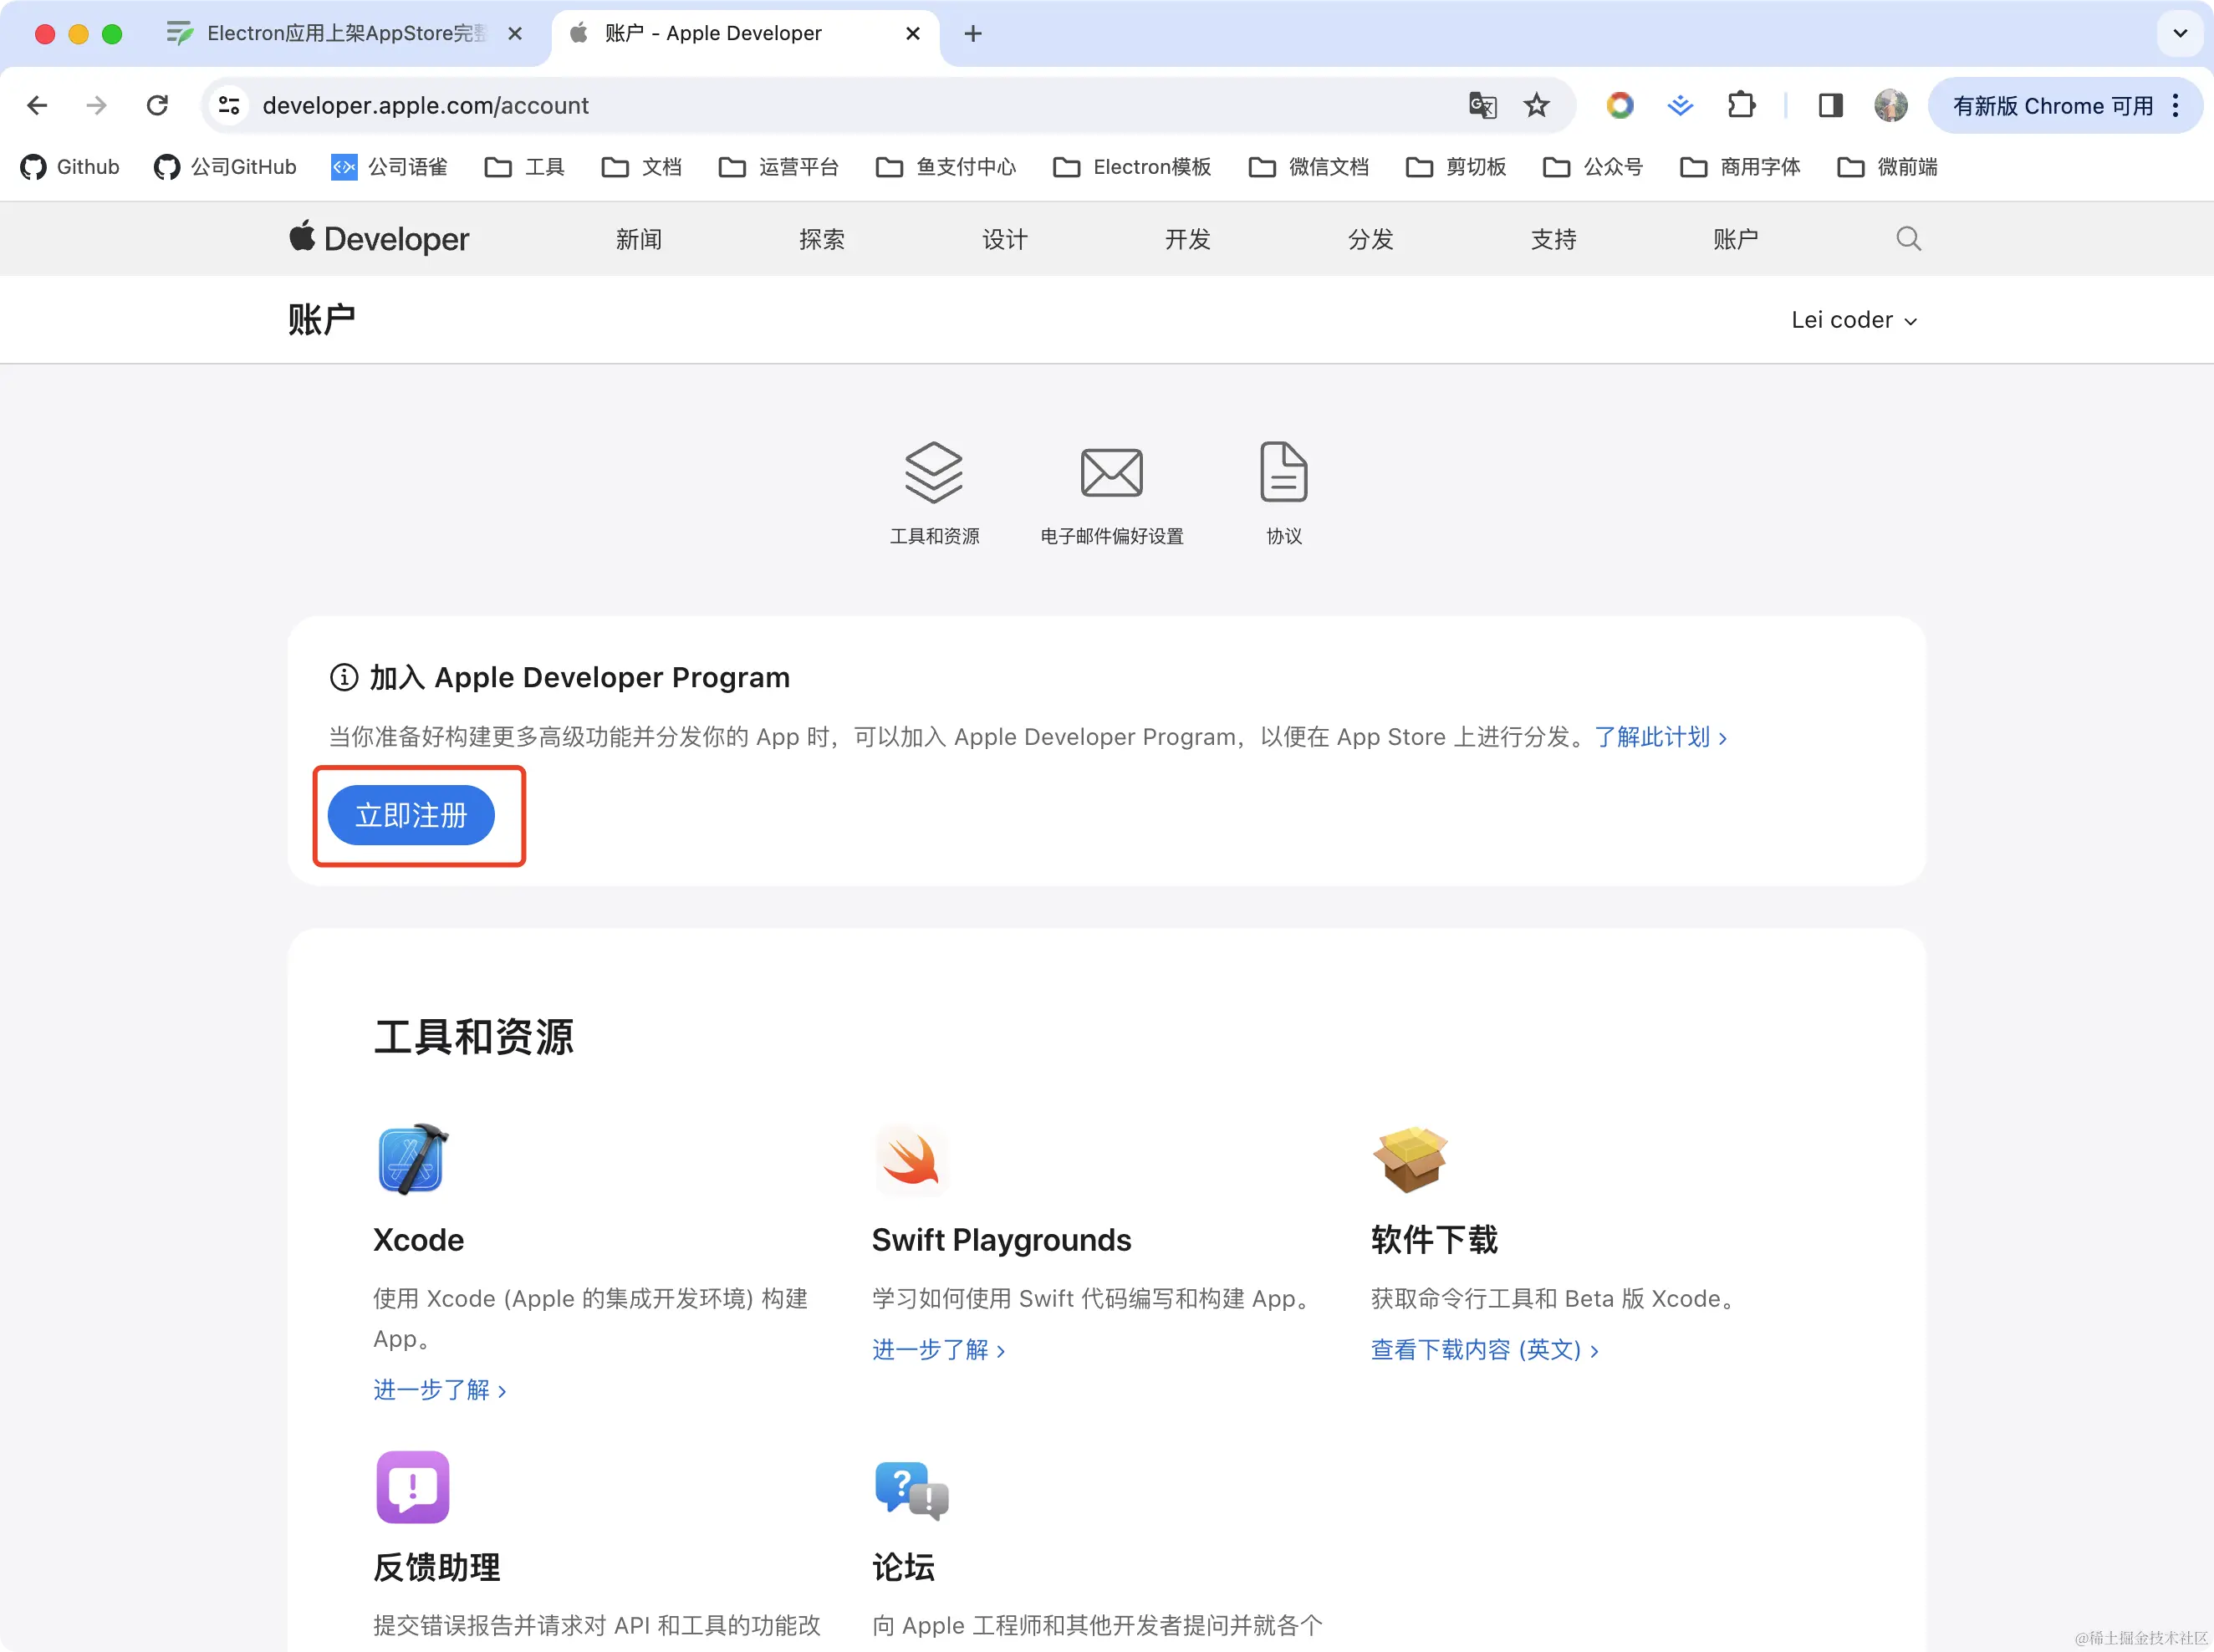Close the 账户 - Apple Developer tab
This screenshot has height=1652, width=2214.
point(912,34)
